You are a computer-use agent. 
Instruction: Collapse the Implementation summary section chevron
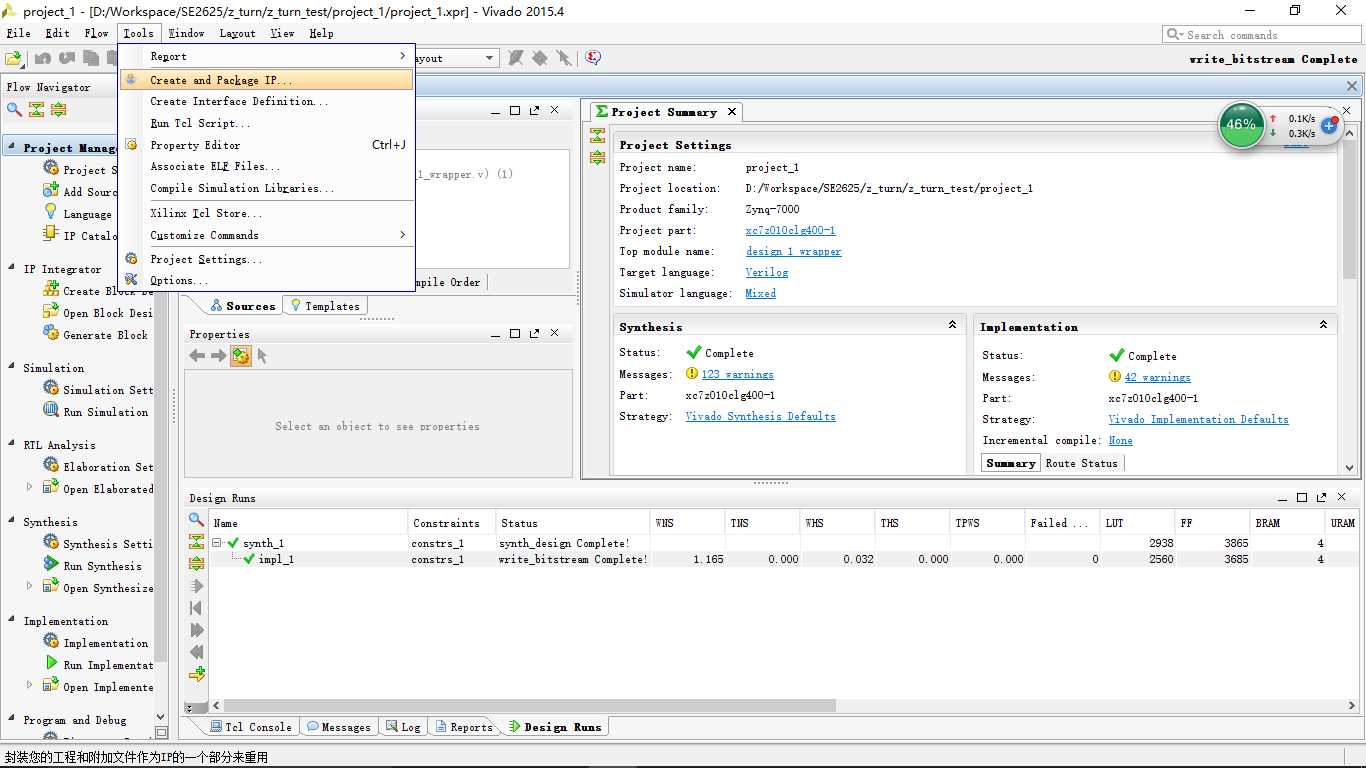pos(1323,325)
